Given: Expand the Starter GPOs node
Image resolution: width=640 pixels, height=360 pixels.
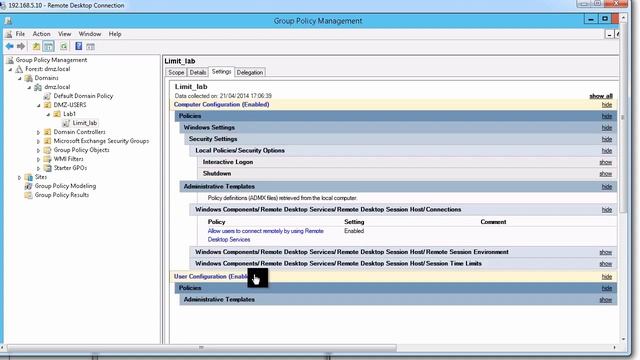Looking at the screenshot, I should tap(39, 168).
